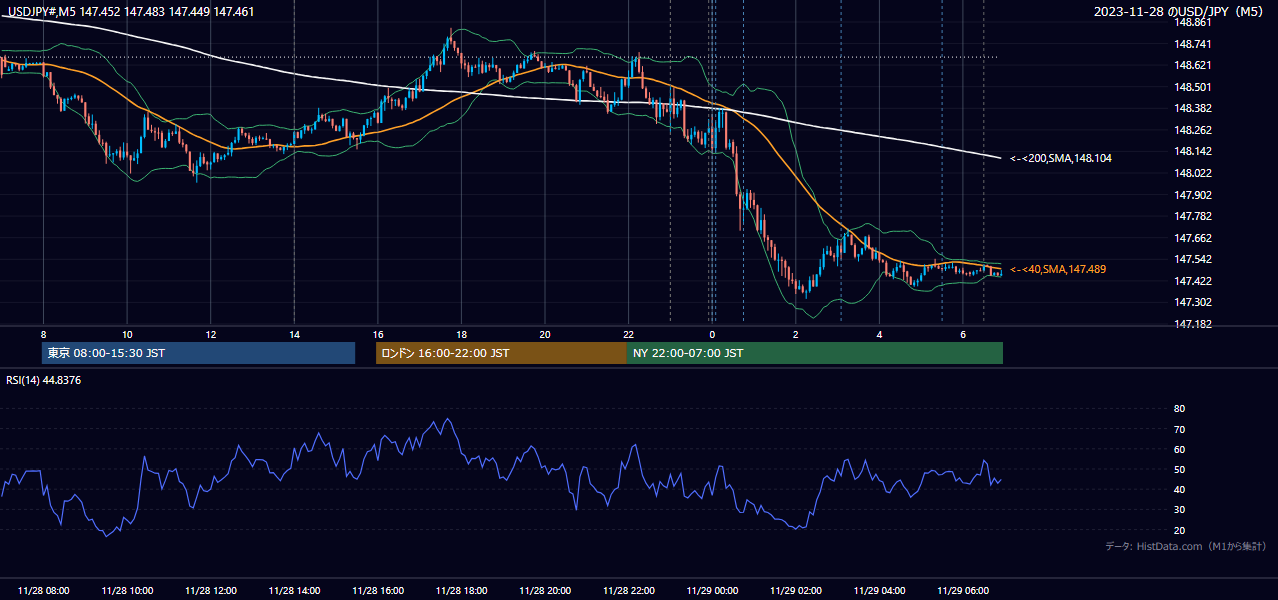Click the 40,SMA,147.489 moving average label

coord(1057,269)
